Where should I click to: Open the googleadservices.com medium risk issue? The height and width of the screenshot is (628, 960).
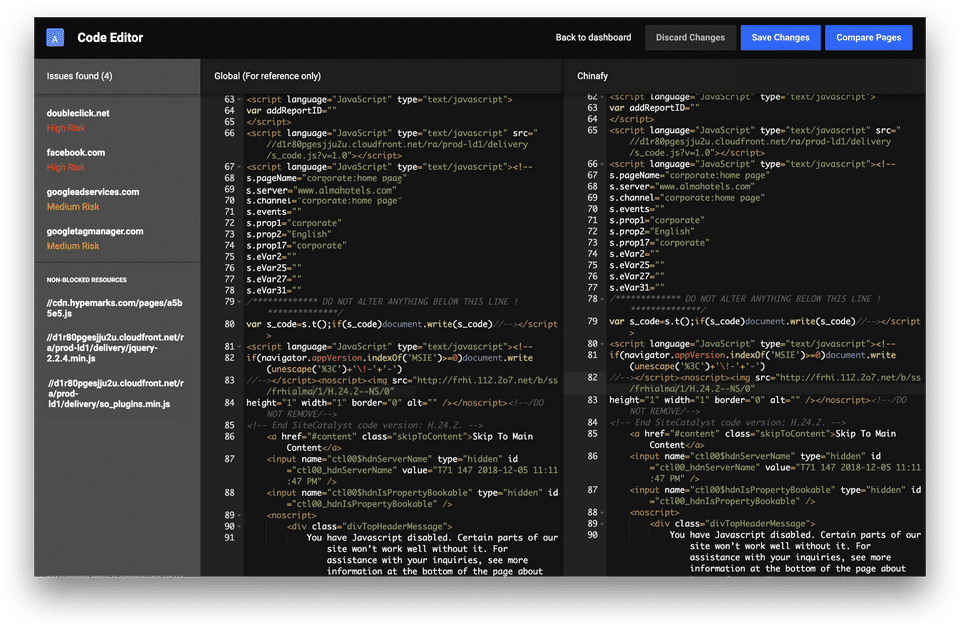[92, 198]
